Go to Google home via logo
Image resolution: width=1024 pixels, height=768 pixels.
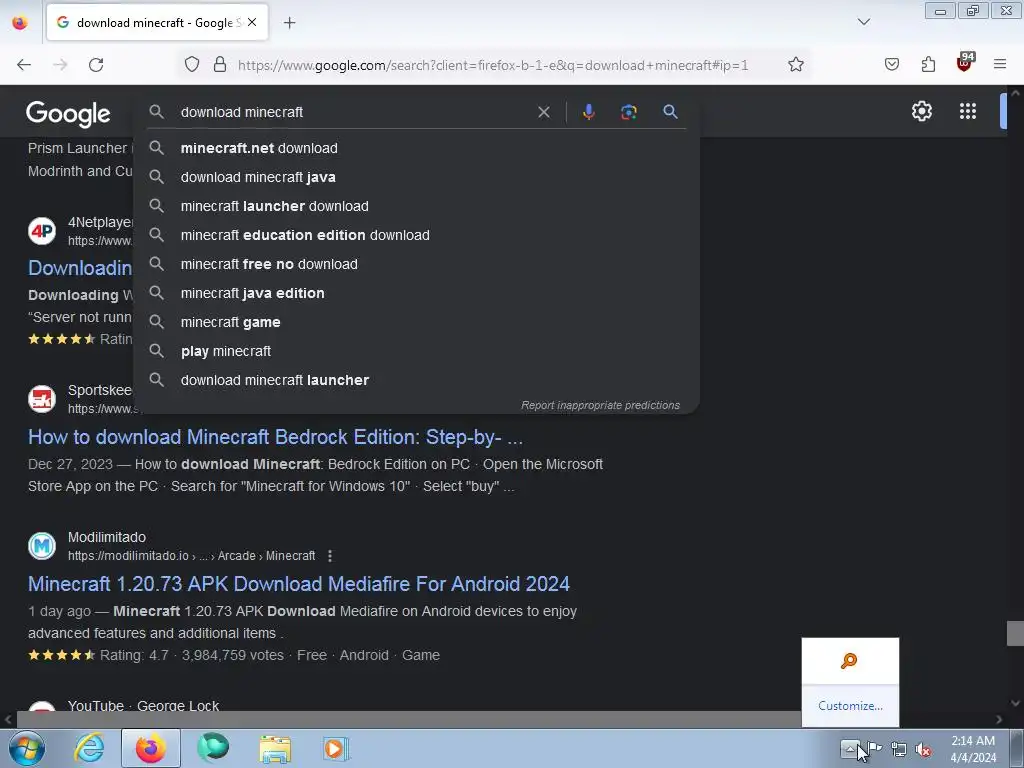68,114
